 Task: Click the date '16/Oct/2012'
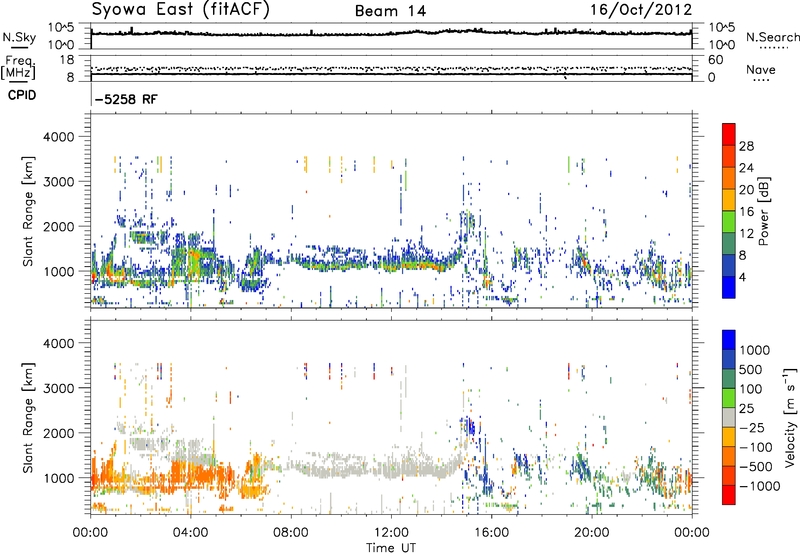(x=641, y=10)
